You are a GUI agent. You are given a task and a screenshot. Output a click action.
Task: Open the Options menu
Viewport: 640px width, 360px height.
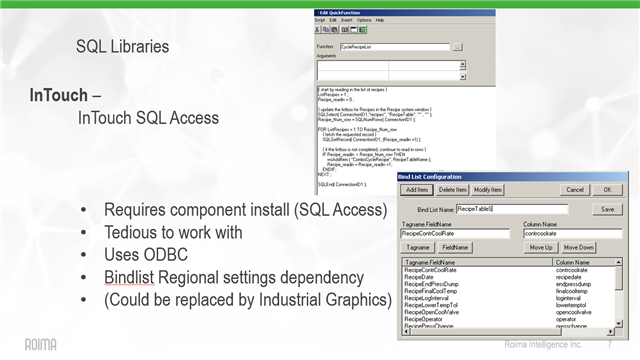[x=364, y=20]
